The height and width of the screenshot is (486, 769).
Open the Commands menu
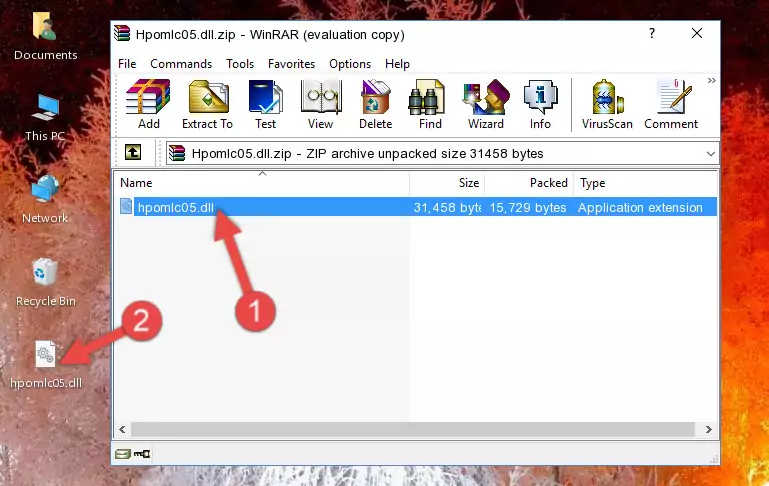coord(181,64)
